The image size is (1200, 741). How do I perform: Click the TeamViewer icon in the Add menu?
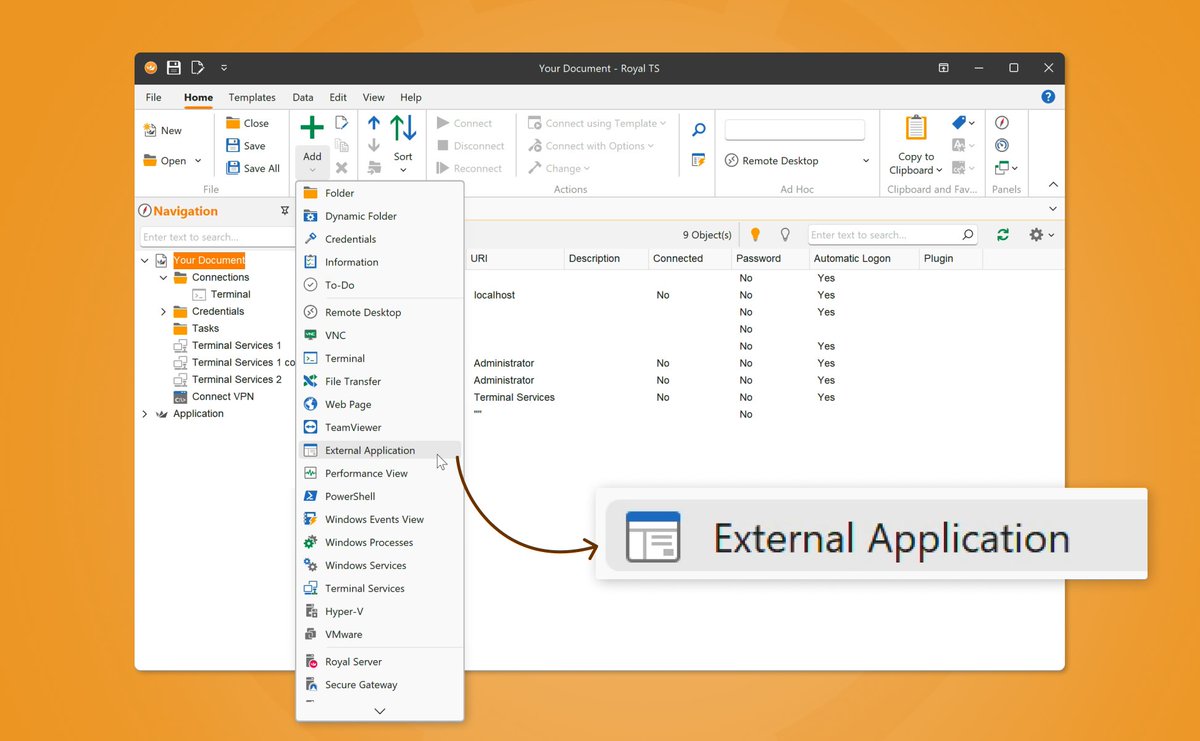pos(310,427)
